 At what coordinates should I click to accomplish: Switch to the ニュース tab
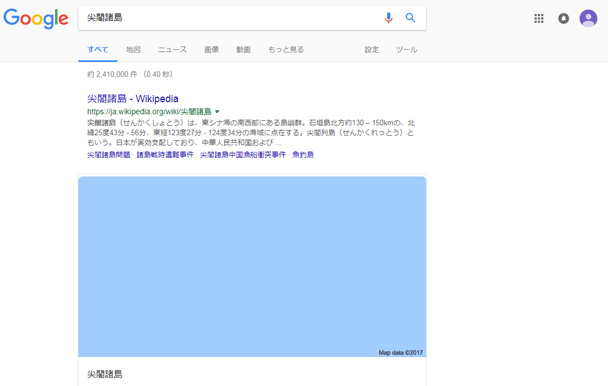pyautogui.click(x=173, y=50)
